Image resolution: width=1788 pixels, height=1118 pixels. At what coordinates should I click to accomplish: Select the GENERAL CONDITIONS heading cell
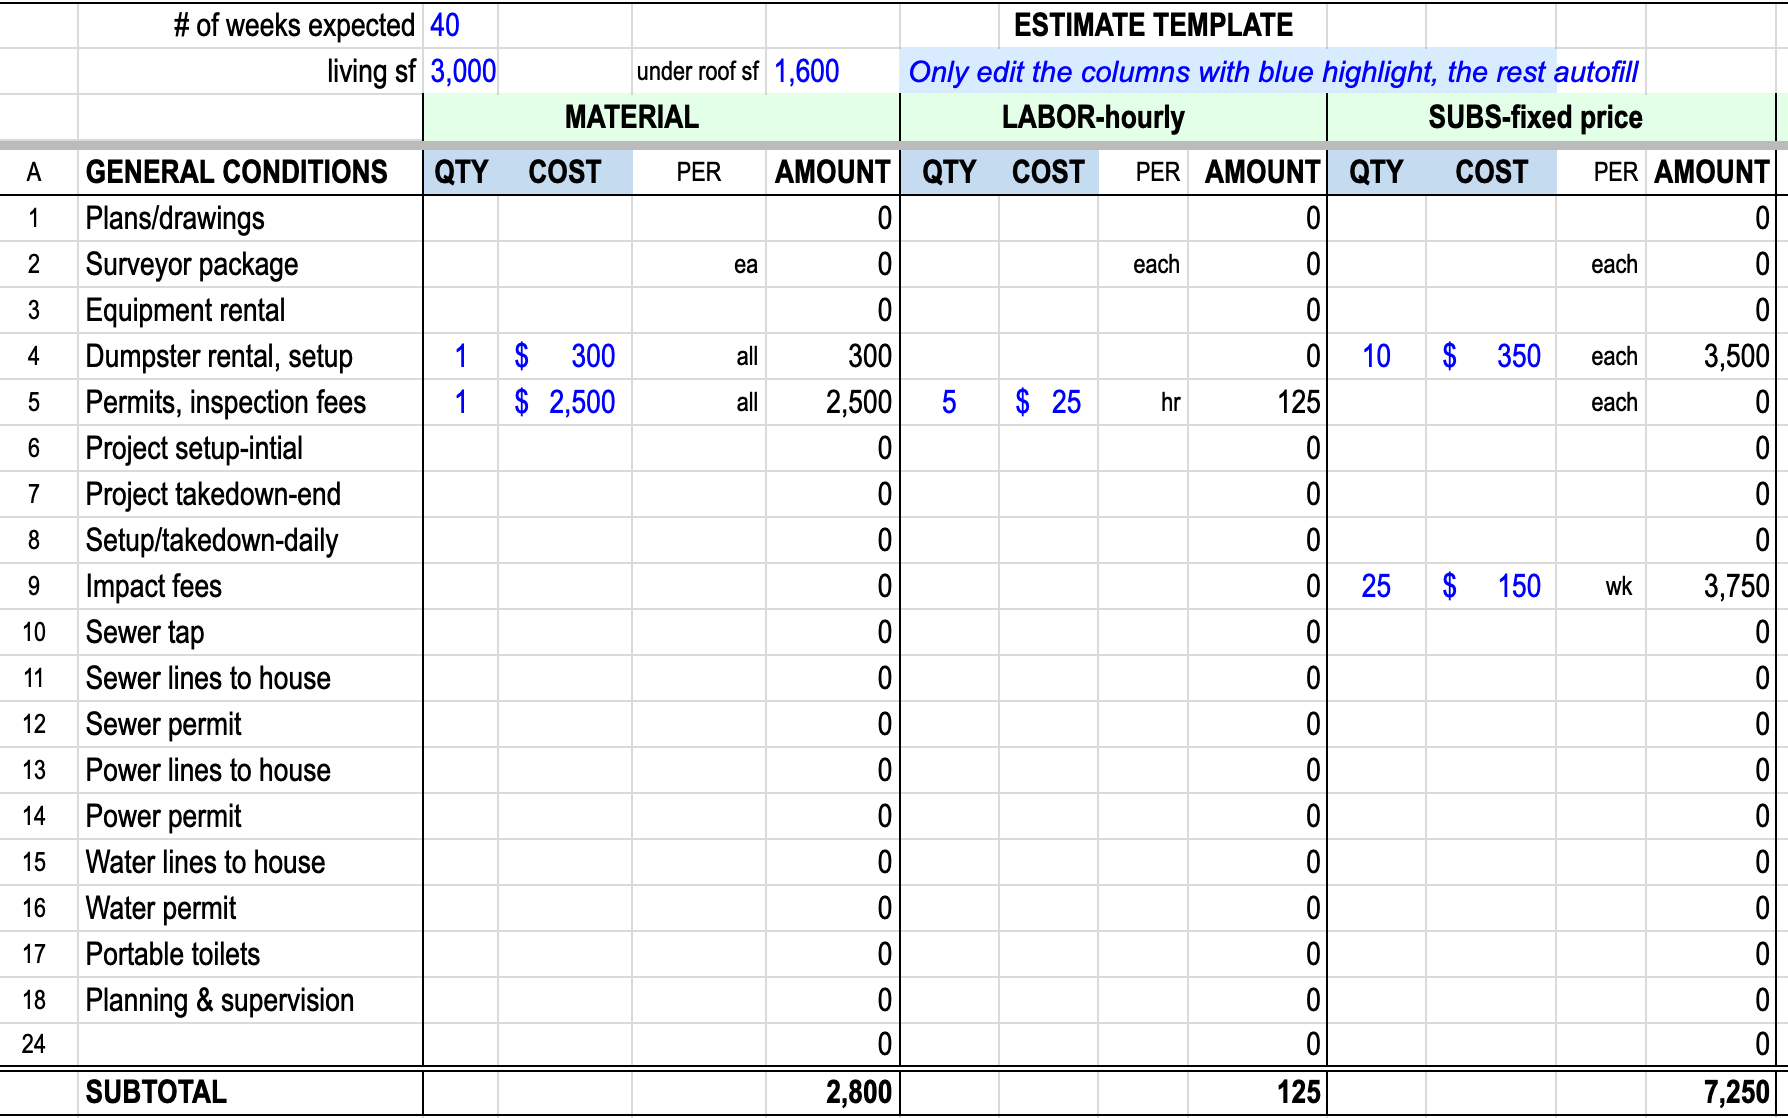(x=237, y=172)
